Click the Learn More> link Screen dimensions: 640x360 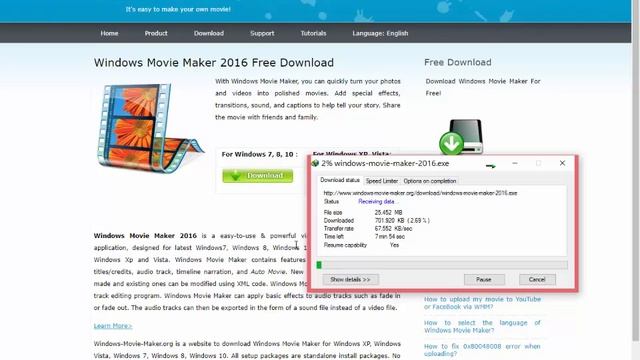click(x=113, y=326)
